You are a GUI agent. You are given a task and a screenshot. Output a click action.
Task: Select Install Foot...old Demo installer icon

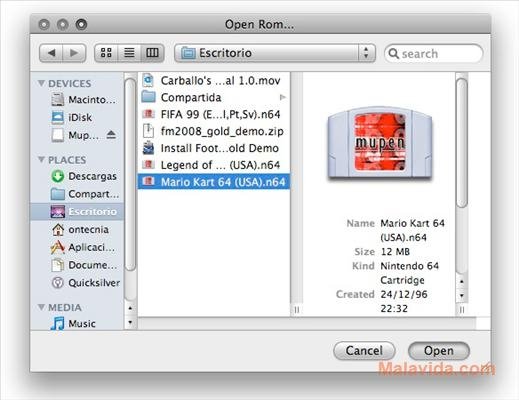point(148,148)
